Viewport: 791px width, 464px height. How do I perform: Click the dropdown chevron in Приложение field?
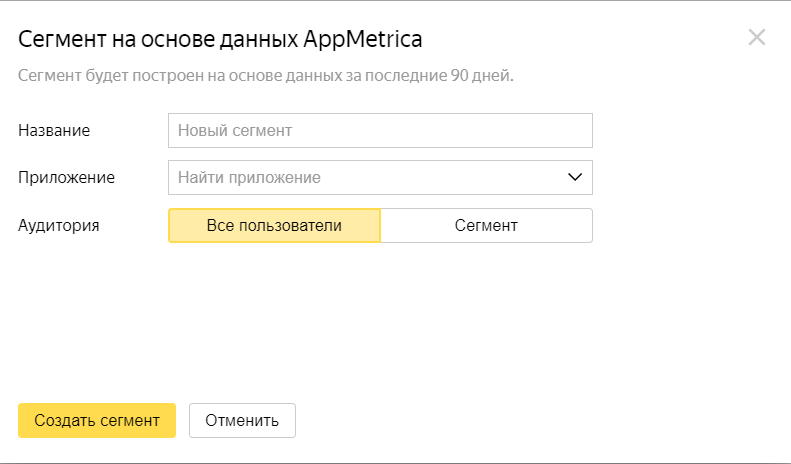(575, 178)
